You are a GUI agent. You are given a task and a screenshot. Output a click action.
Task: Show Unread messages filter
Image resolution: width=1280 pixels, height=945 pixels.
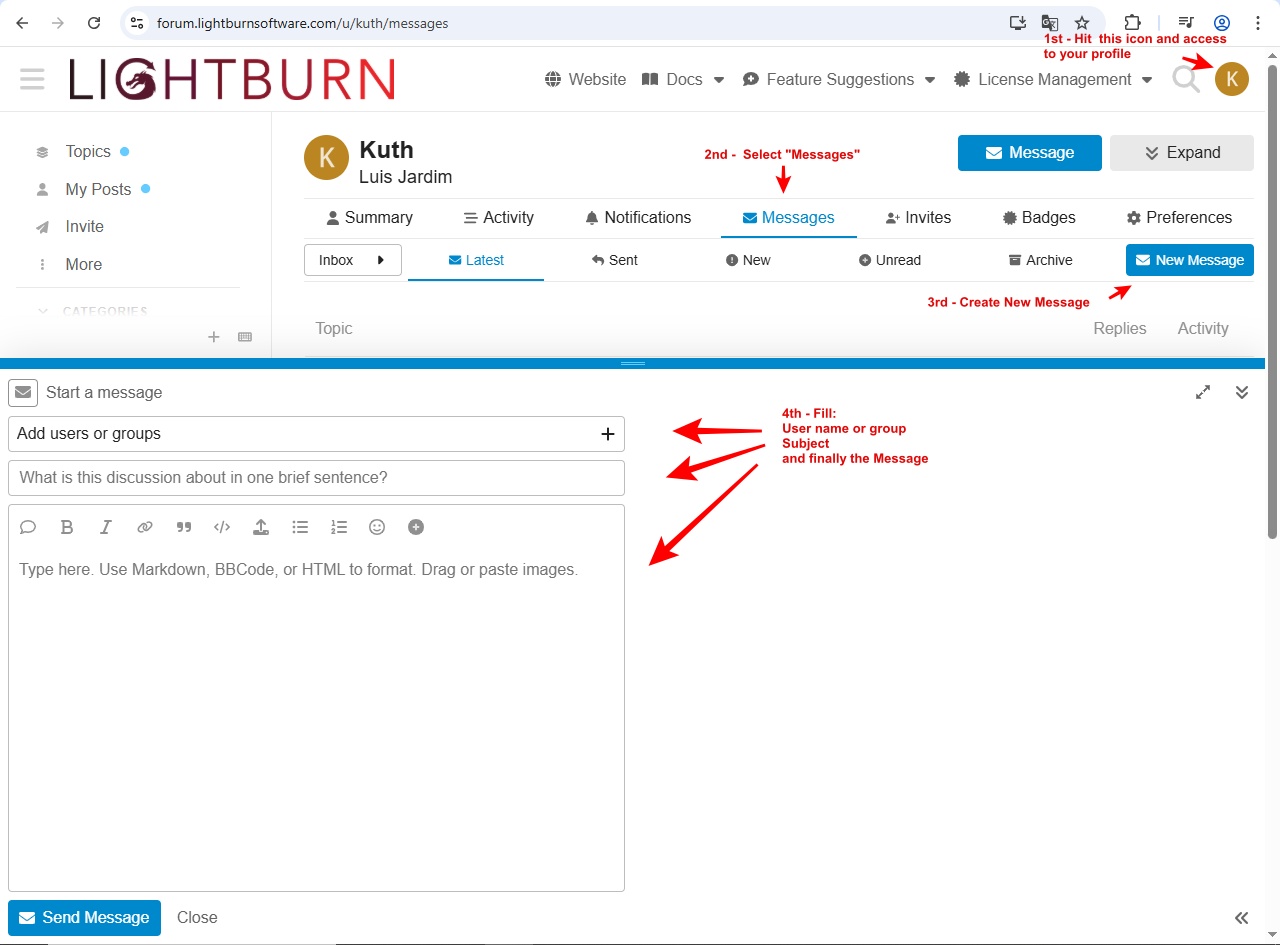(889, 260)
